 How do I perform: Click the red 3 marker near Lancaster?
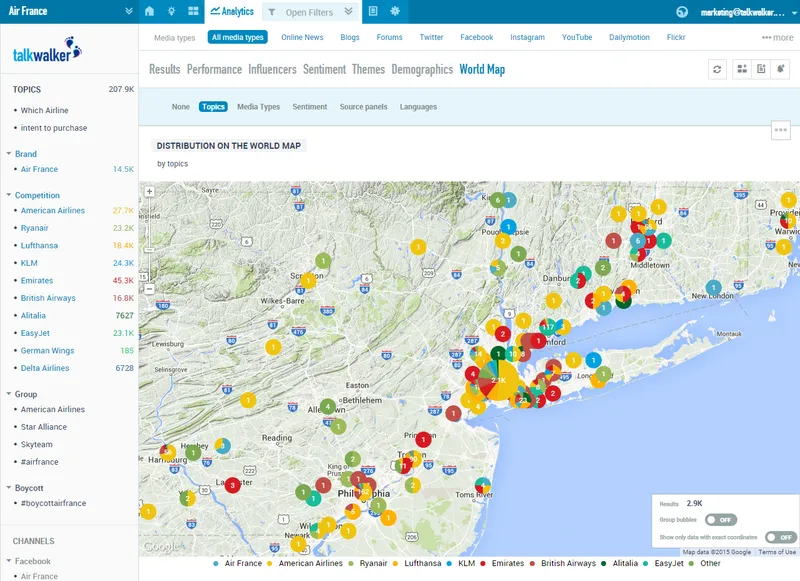(233, 485)
